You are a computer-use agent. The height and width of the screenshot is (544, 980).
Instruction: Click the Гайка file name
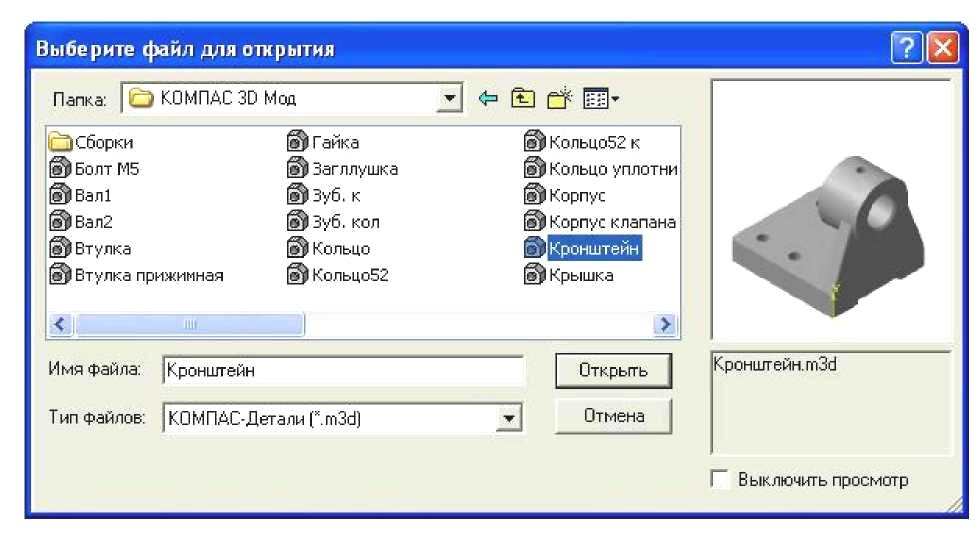(336, 143)
